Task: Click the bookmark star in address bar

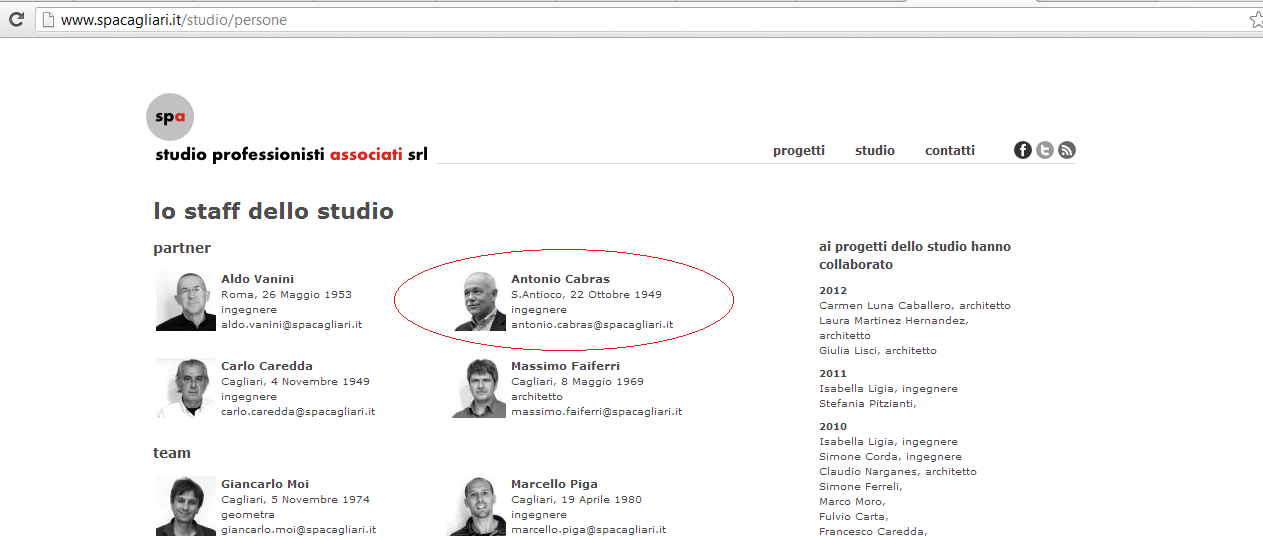Action: pos(1256,19)
